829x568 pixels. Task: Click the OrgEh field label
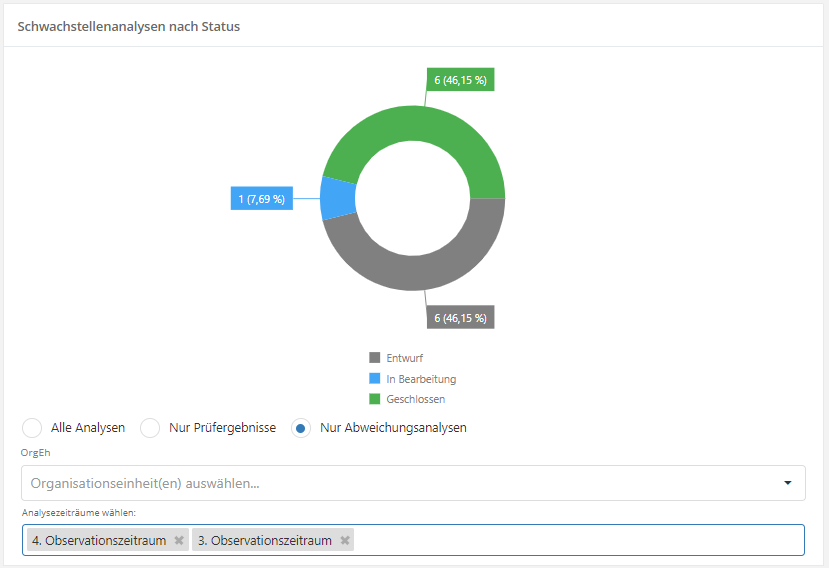point(35,453)
